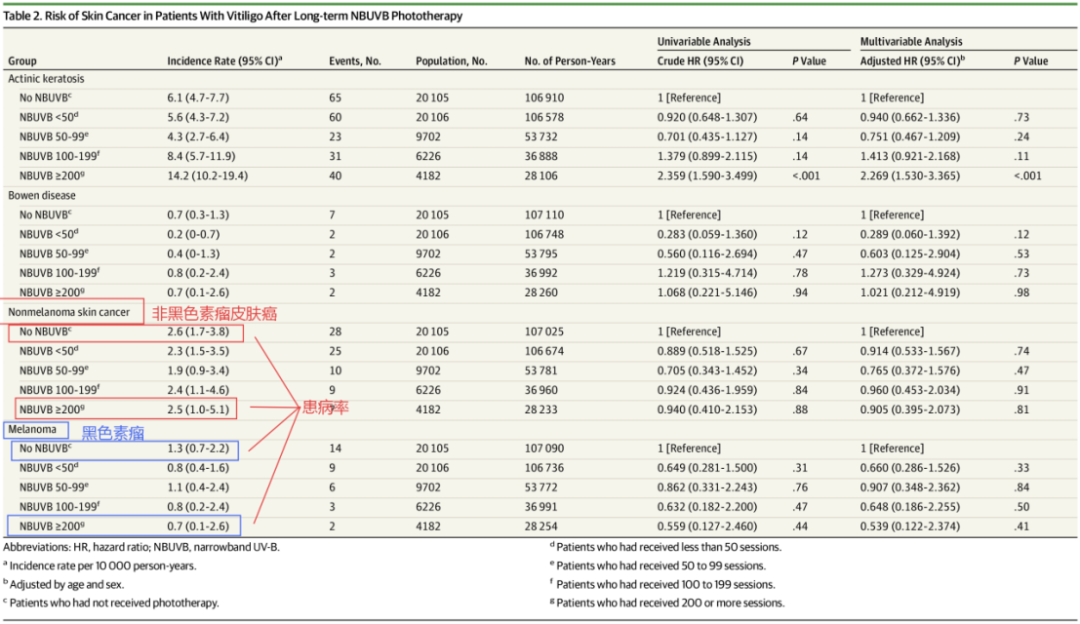Click the Events, No. column header

click(x=355, y=61)
